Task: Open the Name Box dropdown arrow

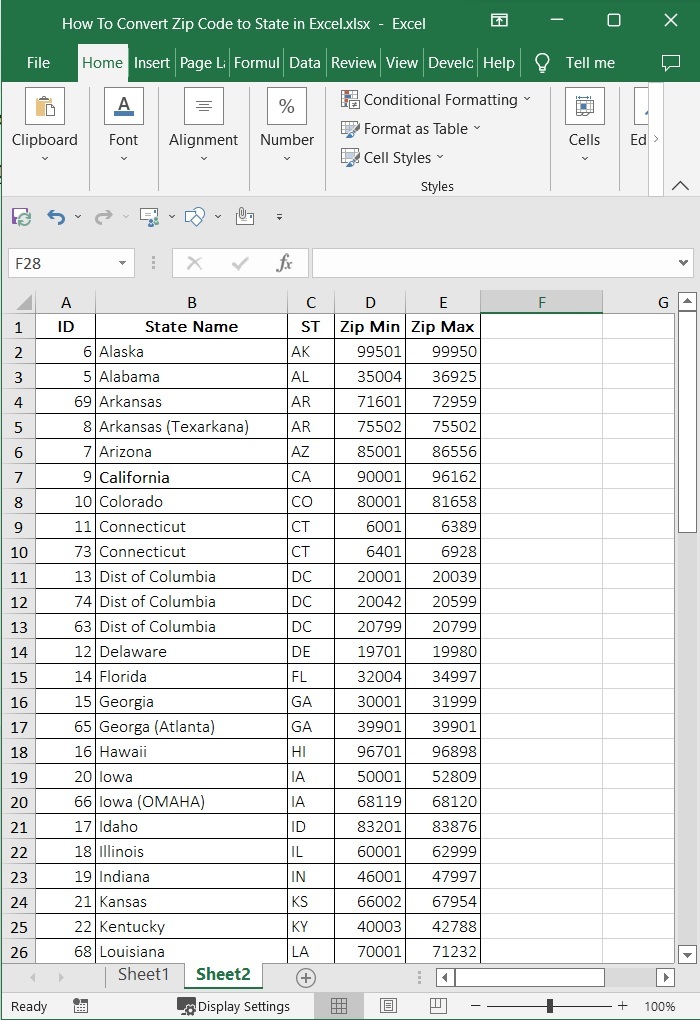Action: (x=122, y=263)
